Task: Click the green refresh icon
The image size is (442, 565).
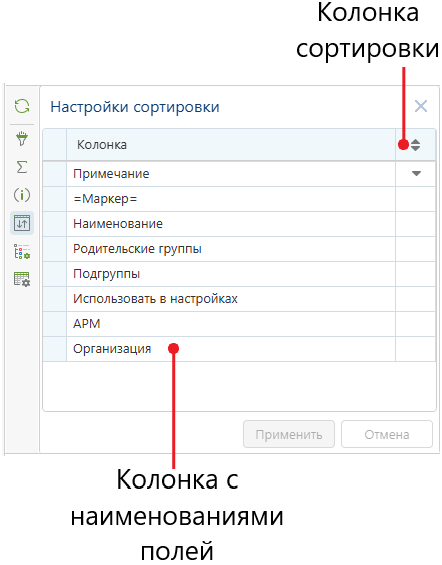Action: point(22,106)
